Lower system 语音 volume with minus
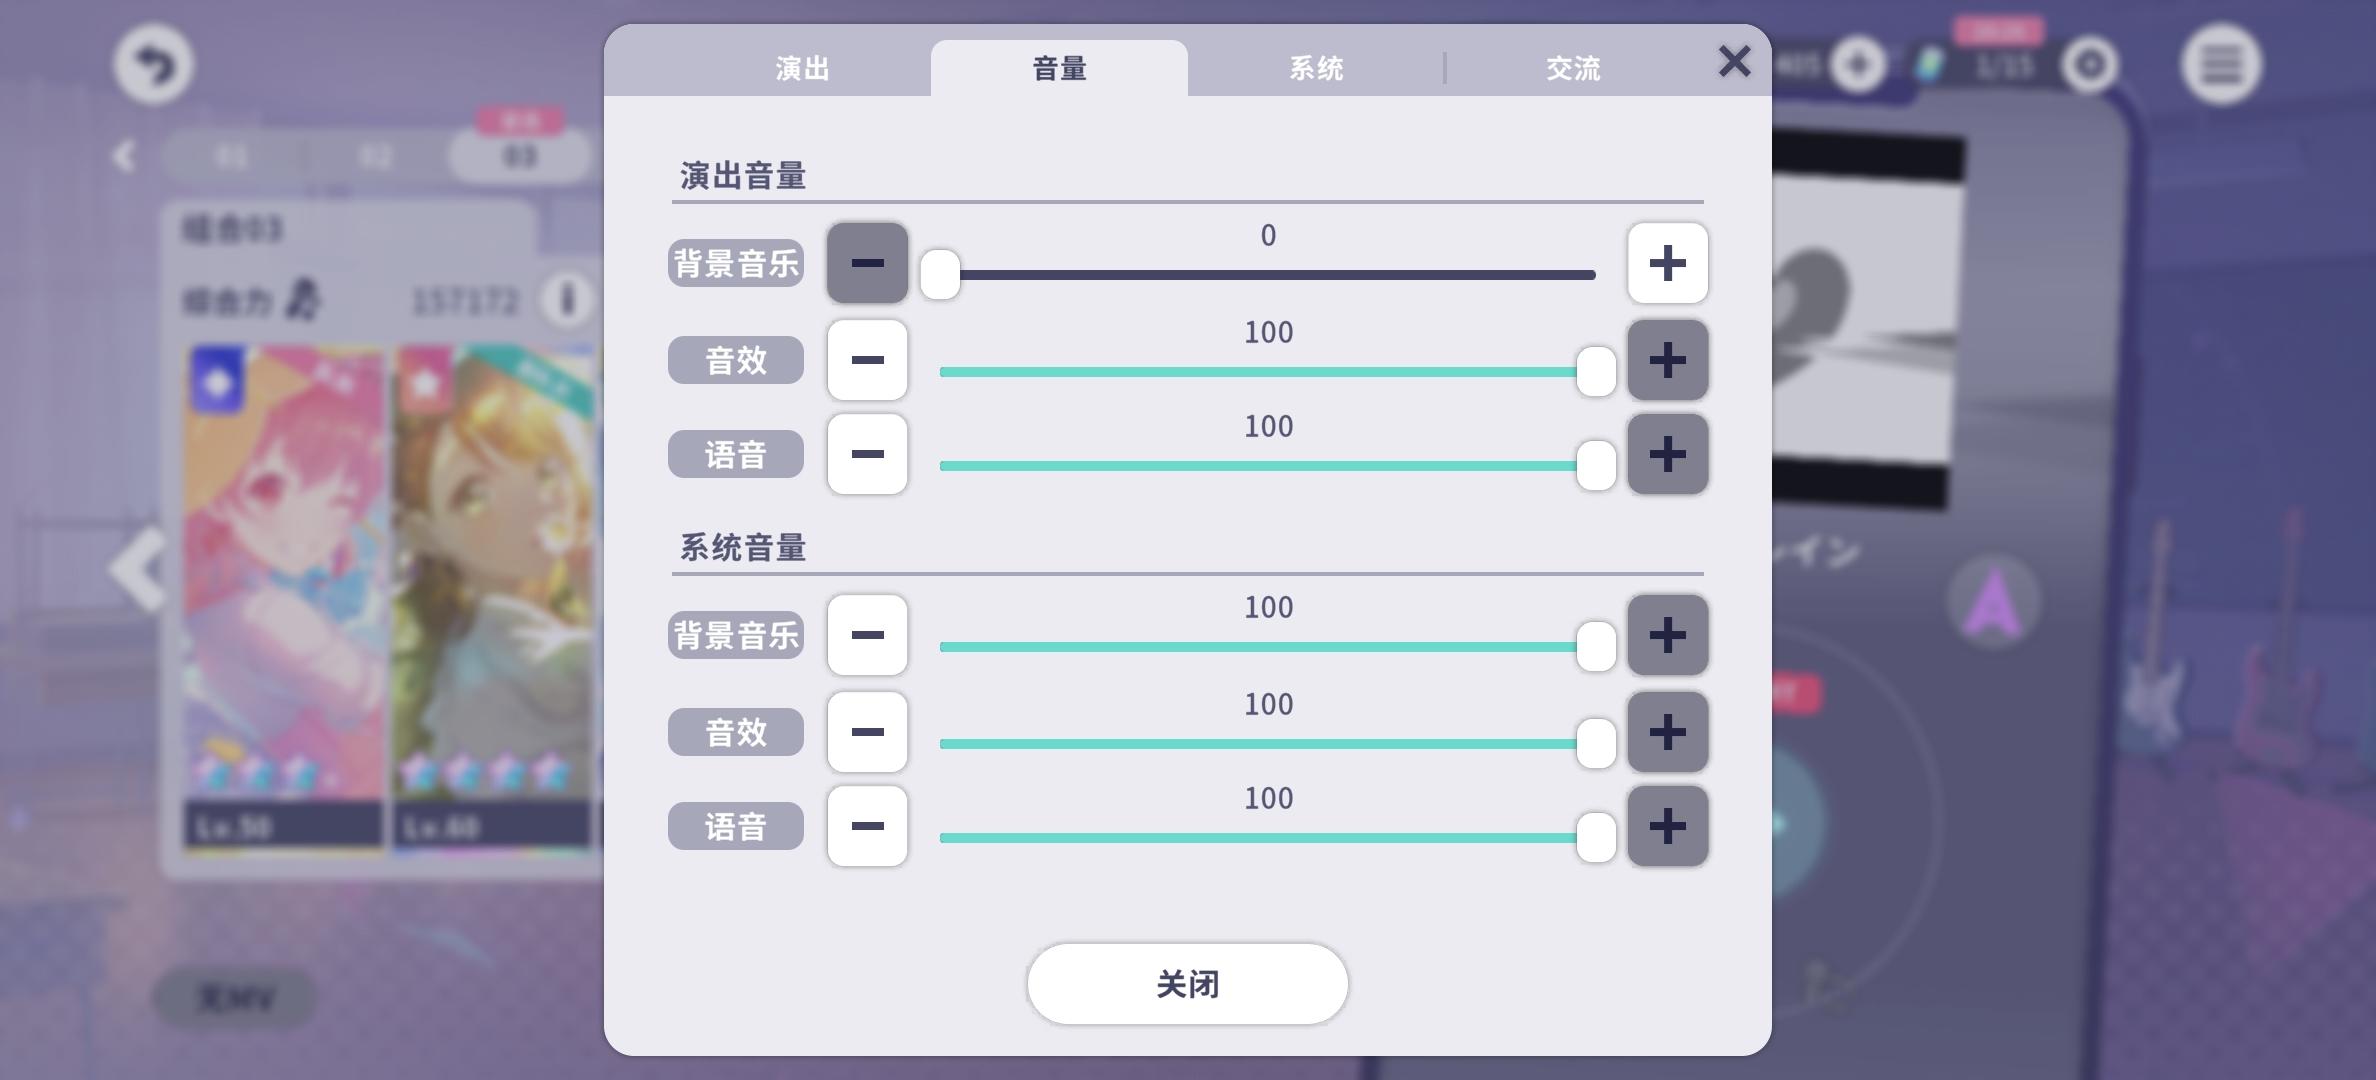Image resolution: width=2376 pixels, height=1080 pixels. click(867, 826)
